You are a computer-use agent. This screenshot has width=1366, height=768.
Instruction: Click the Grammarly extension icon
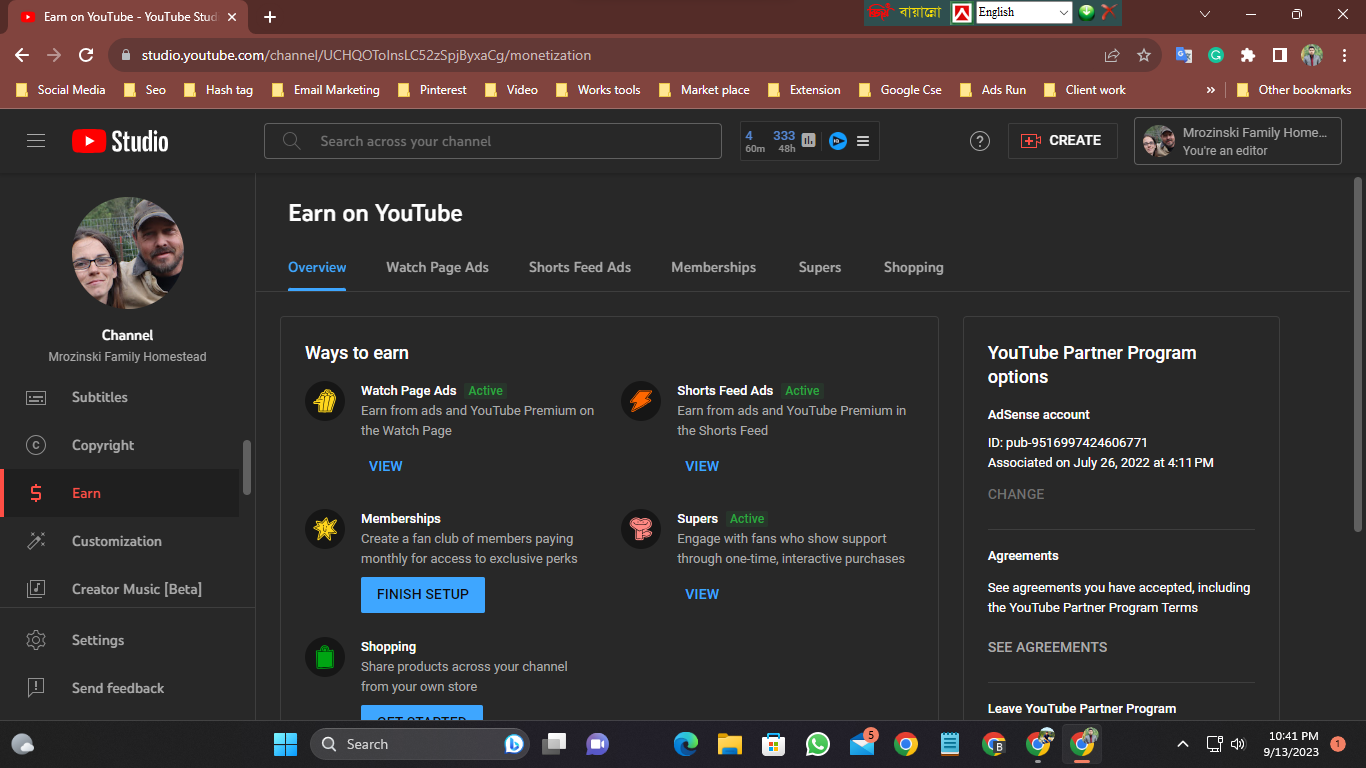click(1216, 55)
